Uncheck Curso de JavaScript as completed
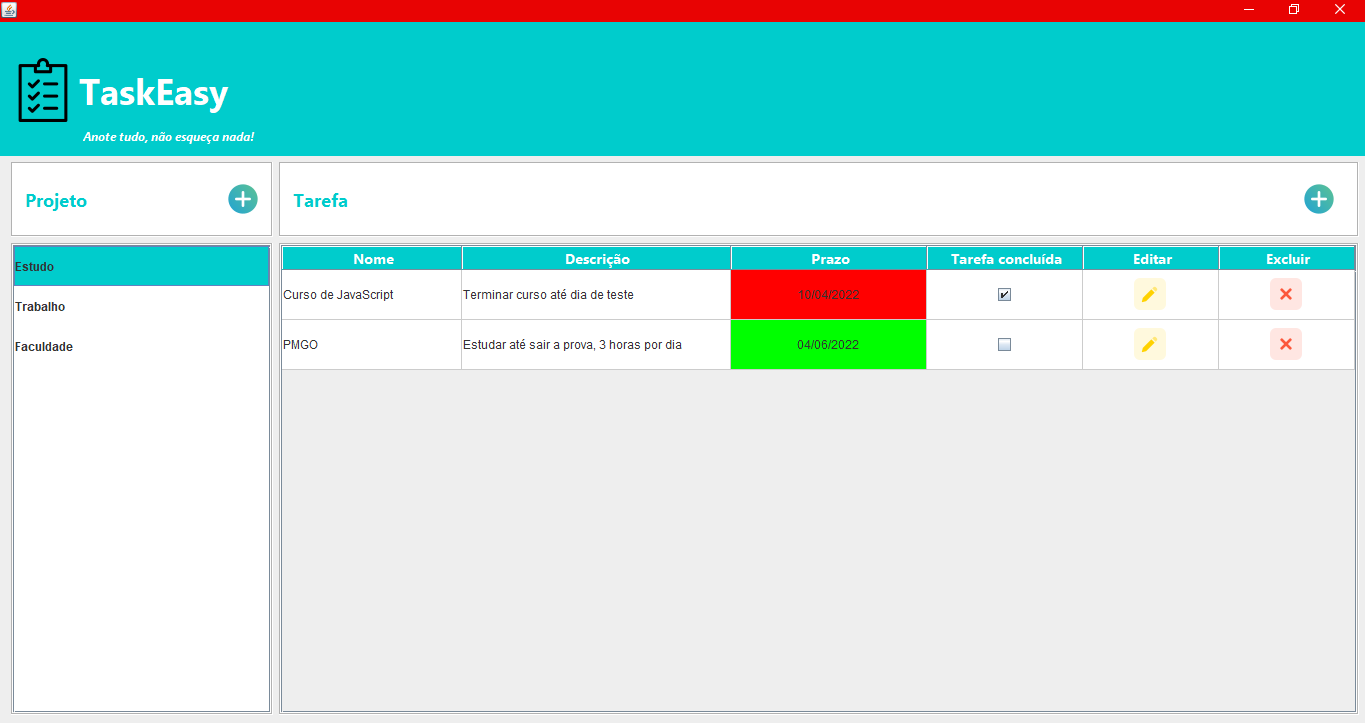1365x723 pixels. (x=1004, y=294)
